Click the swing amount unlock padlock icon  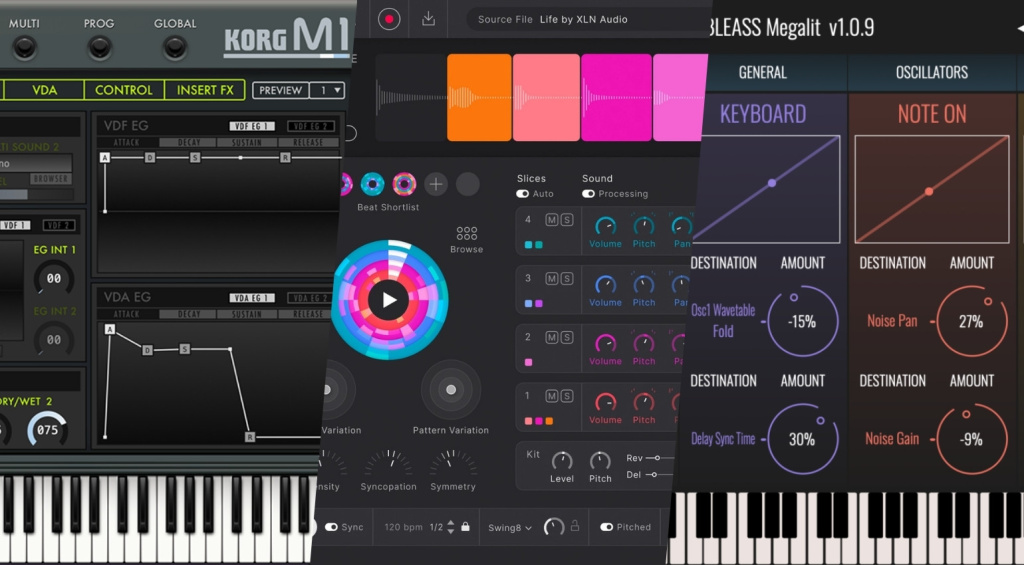tap(575, 527)
